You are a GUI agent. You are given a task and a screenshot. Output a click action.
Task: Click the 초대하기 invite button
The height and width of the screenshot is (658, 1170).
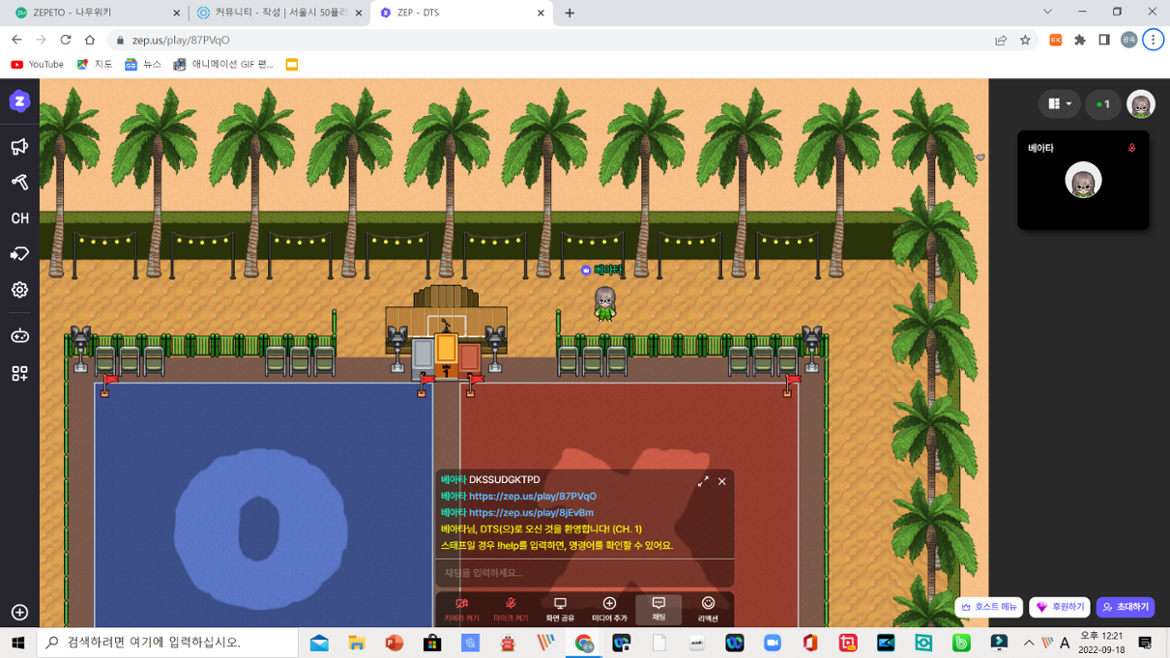pos(1125,607)
